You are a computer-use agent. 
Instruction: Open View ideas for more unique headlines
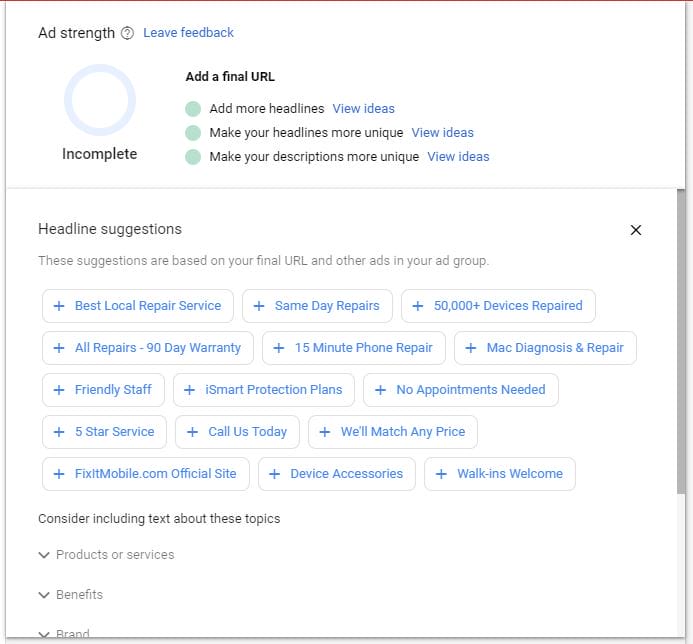[442, 133]
